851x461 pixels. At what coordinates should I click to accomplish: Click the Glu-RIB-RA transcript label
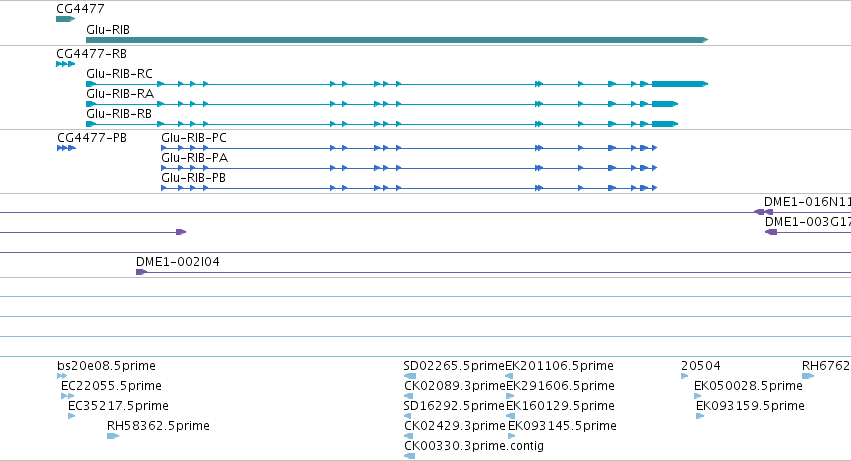point(120,93)
